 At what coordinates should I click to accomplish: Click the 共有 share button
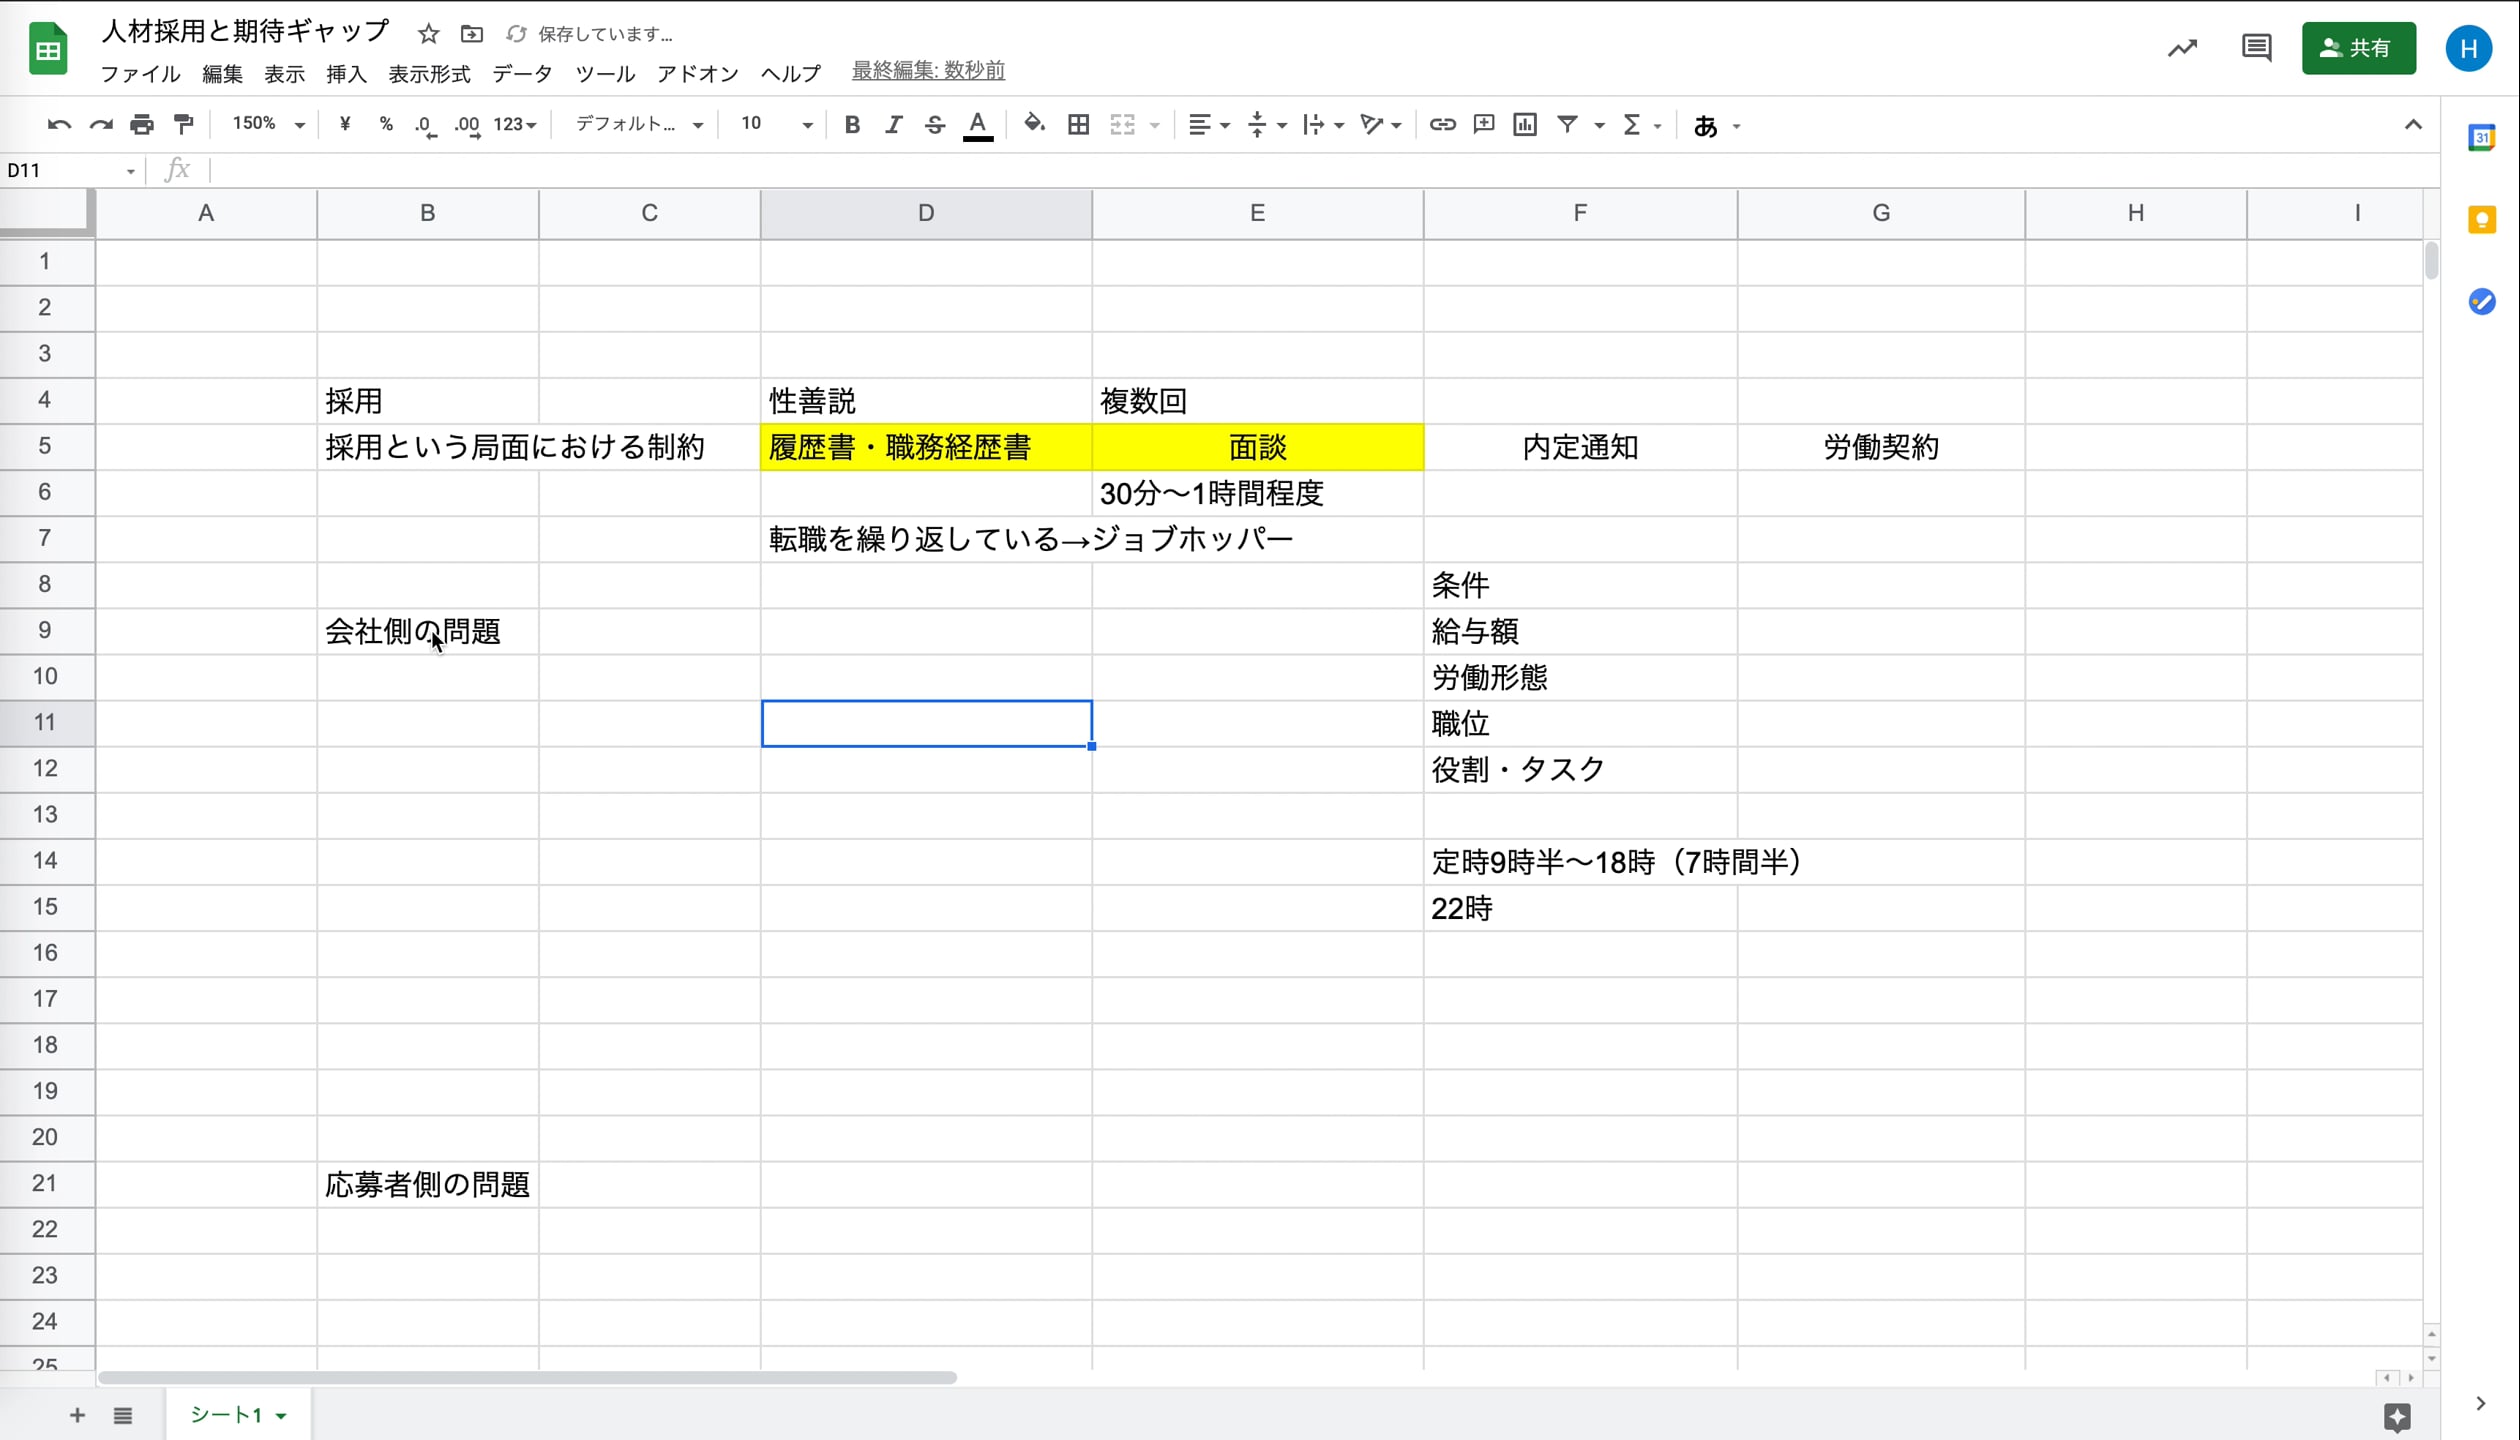pos(2358,47)
